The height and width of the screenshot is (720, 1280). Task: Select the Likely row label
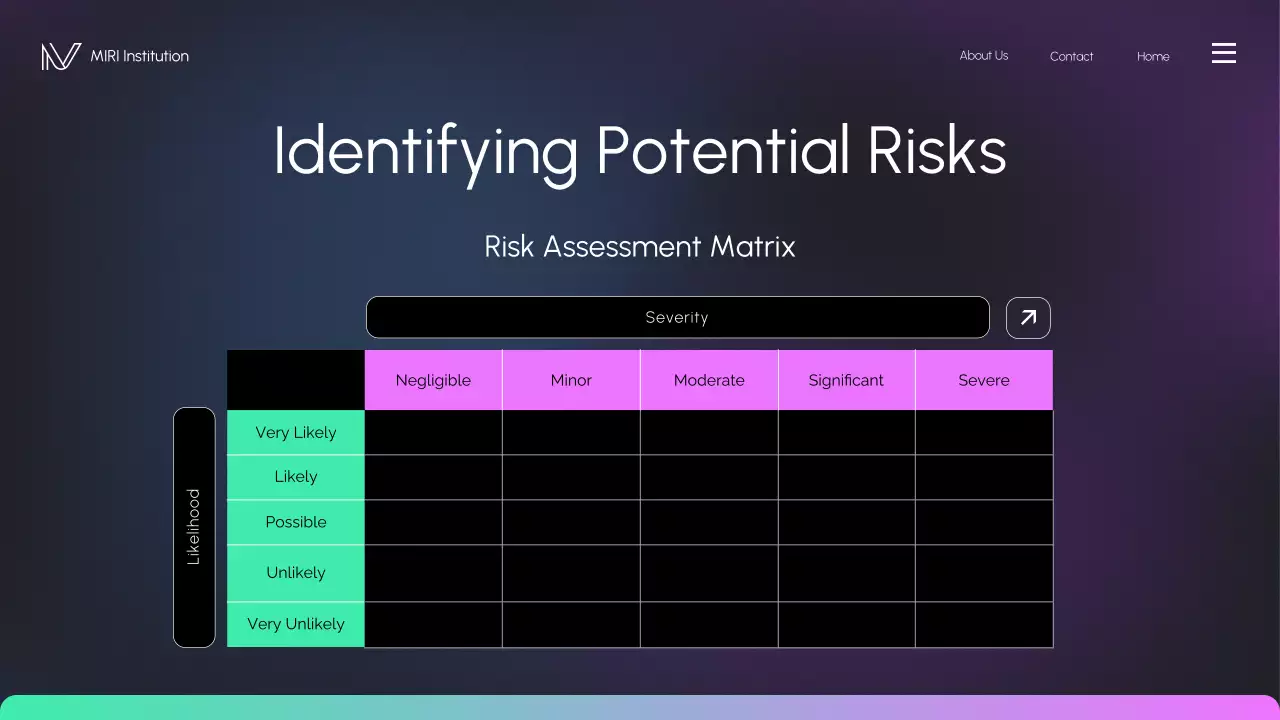click(295, 477)
